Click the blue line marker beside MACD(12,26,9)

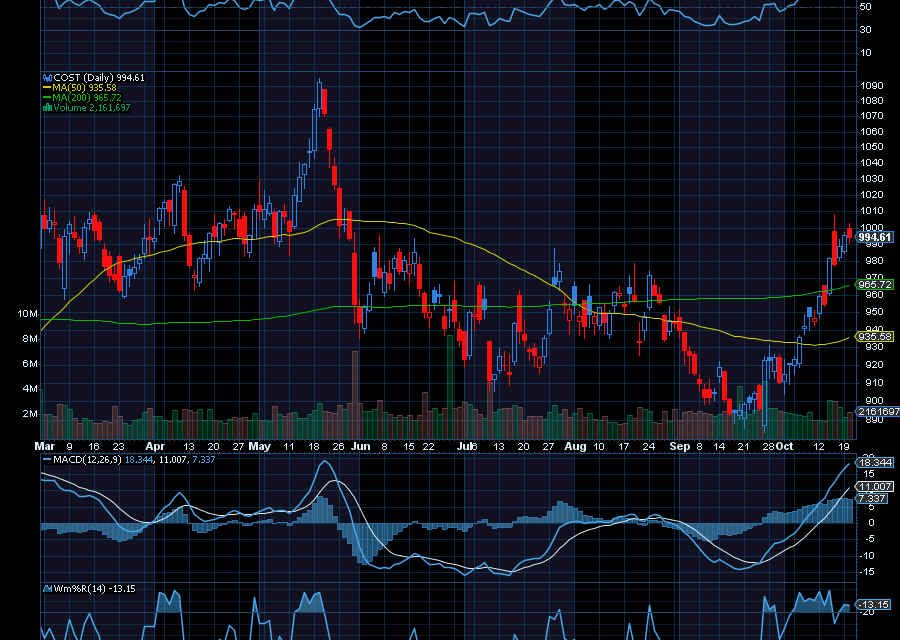[47, 460]
